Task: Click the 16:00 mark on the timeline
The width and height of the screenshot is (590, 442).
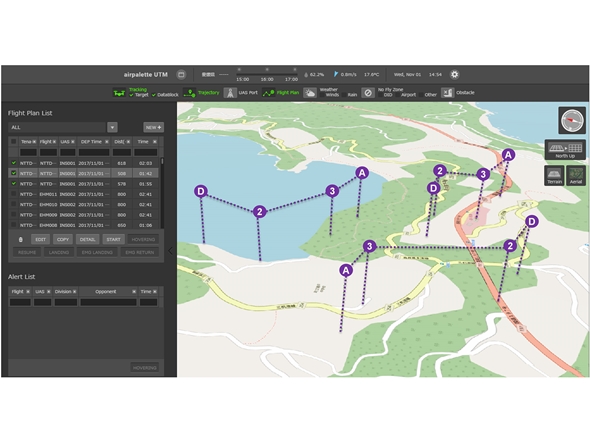Action: click(267, 79)
